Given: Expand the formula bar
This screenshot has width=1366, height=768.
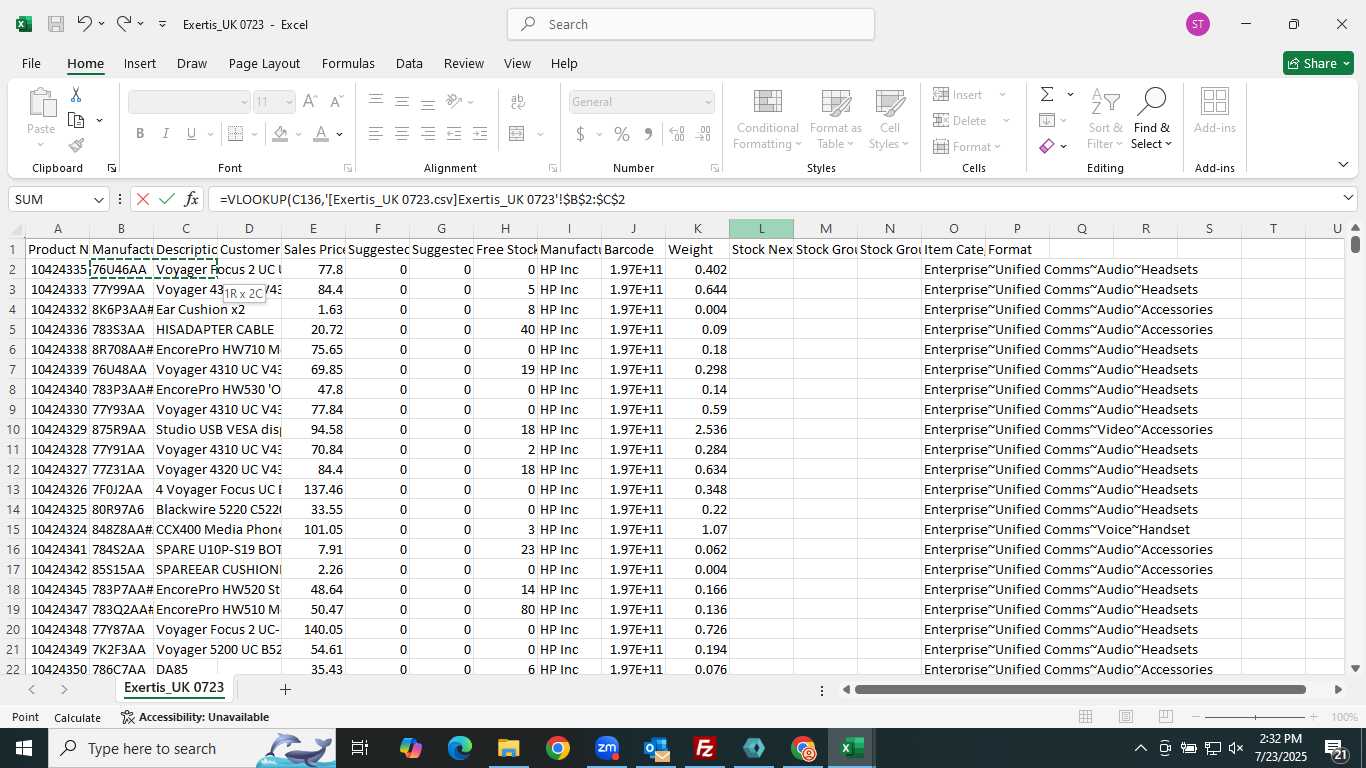Looking at the screenshot, I should point(1348,198).
